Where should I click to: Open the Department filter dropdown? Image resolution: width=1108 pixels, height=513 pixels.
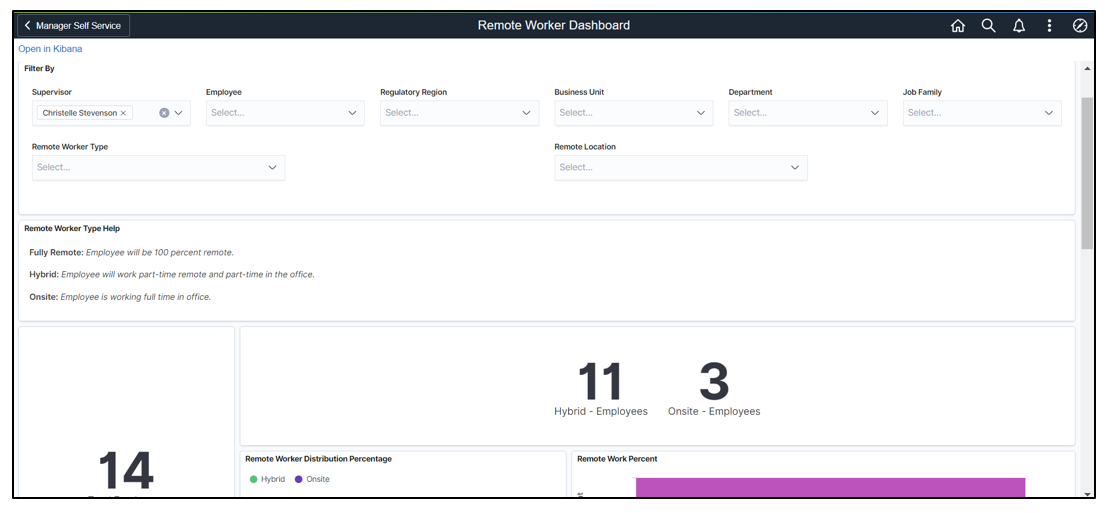807,113
